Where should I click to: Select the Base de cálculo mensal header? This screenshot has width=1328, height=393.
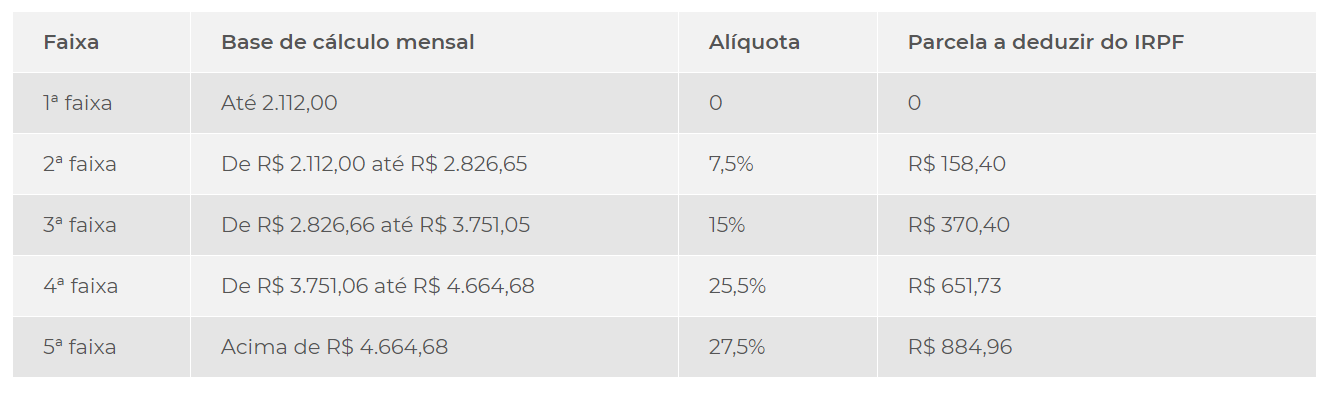click(348, 42)
